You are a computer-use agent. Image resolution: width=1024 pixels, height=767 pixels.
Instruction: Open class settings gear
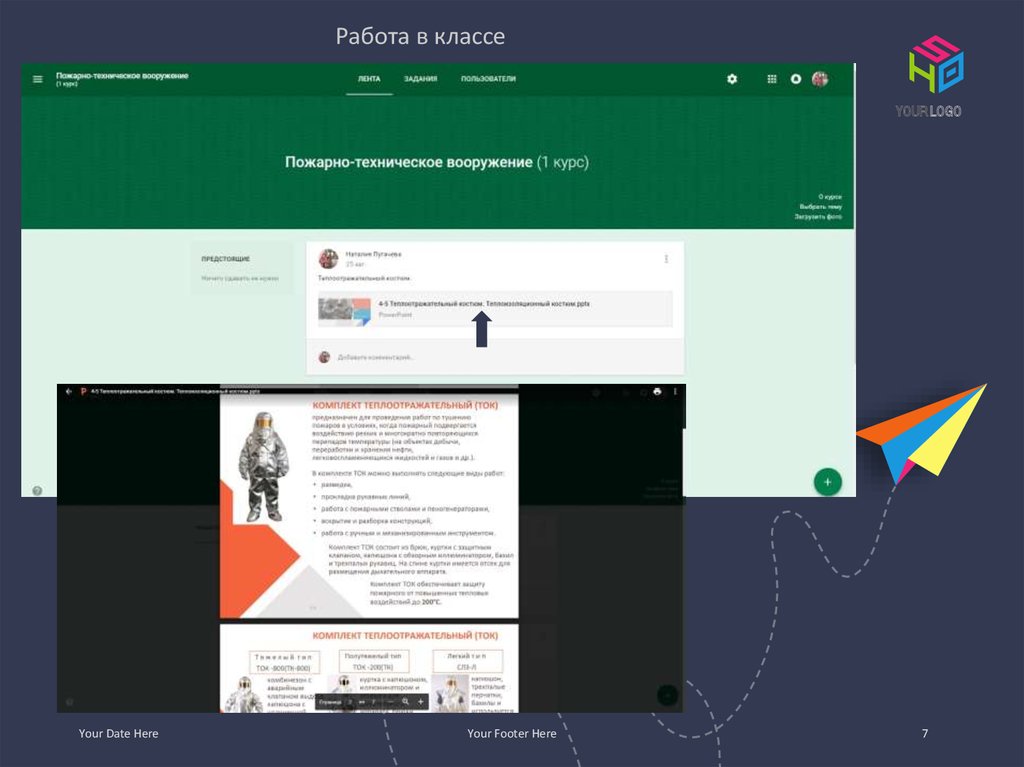[732, 79]
